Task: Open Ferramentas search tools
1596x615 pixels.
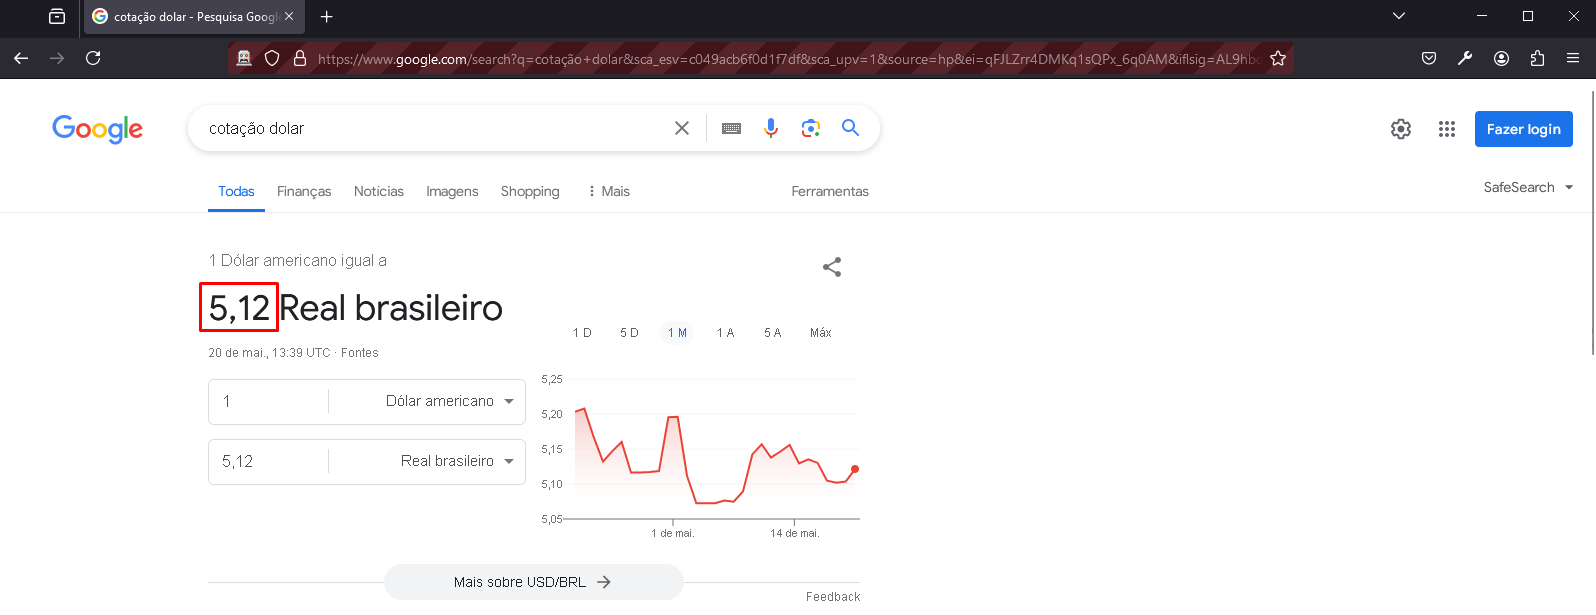Action: [x=830, y=191]
